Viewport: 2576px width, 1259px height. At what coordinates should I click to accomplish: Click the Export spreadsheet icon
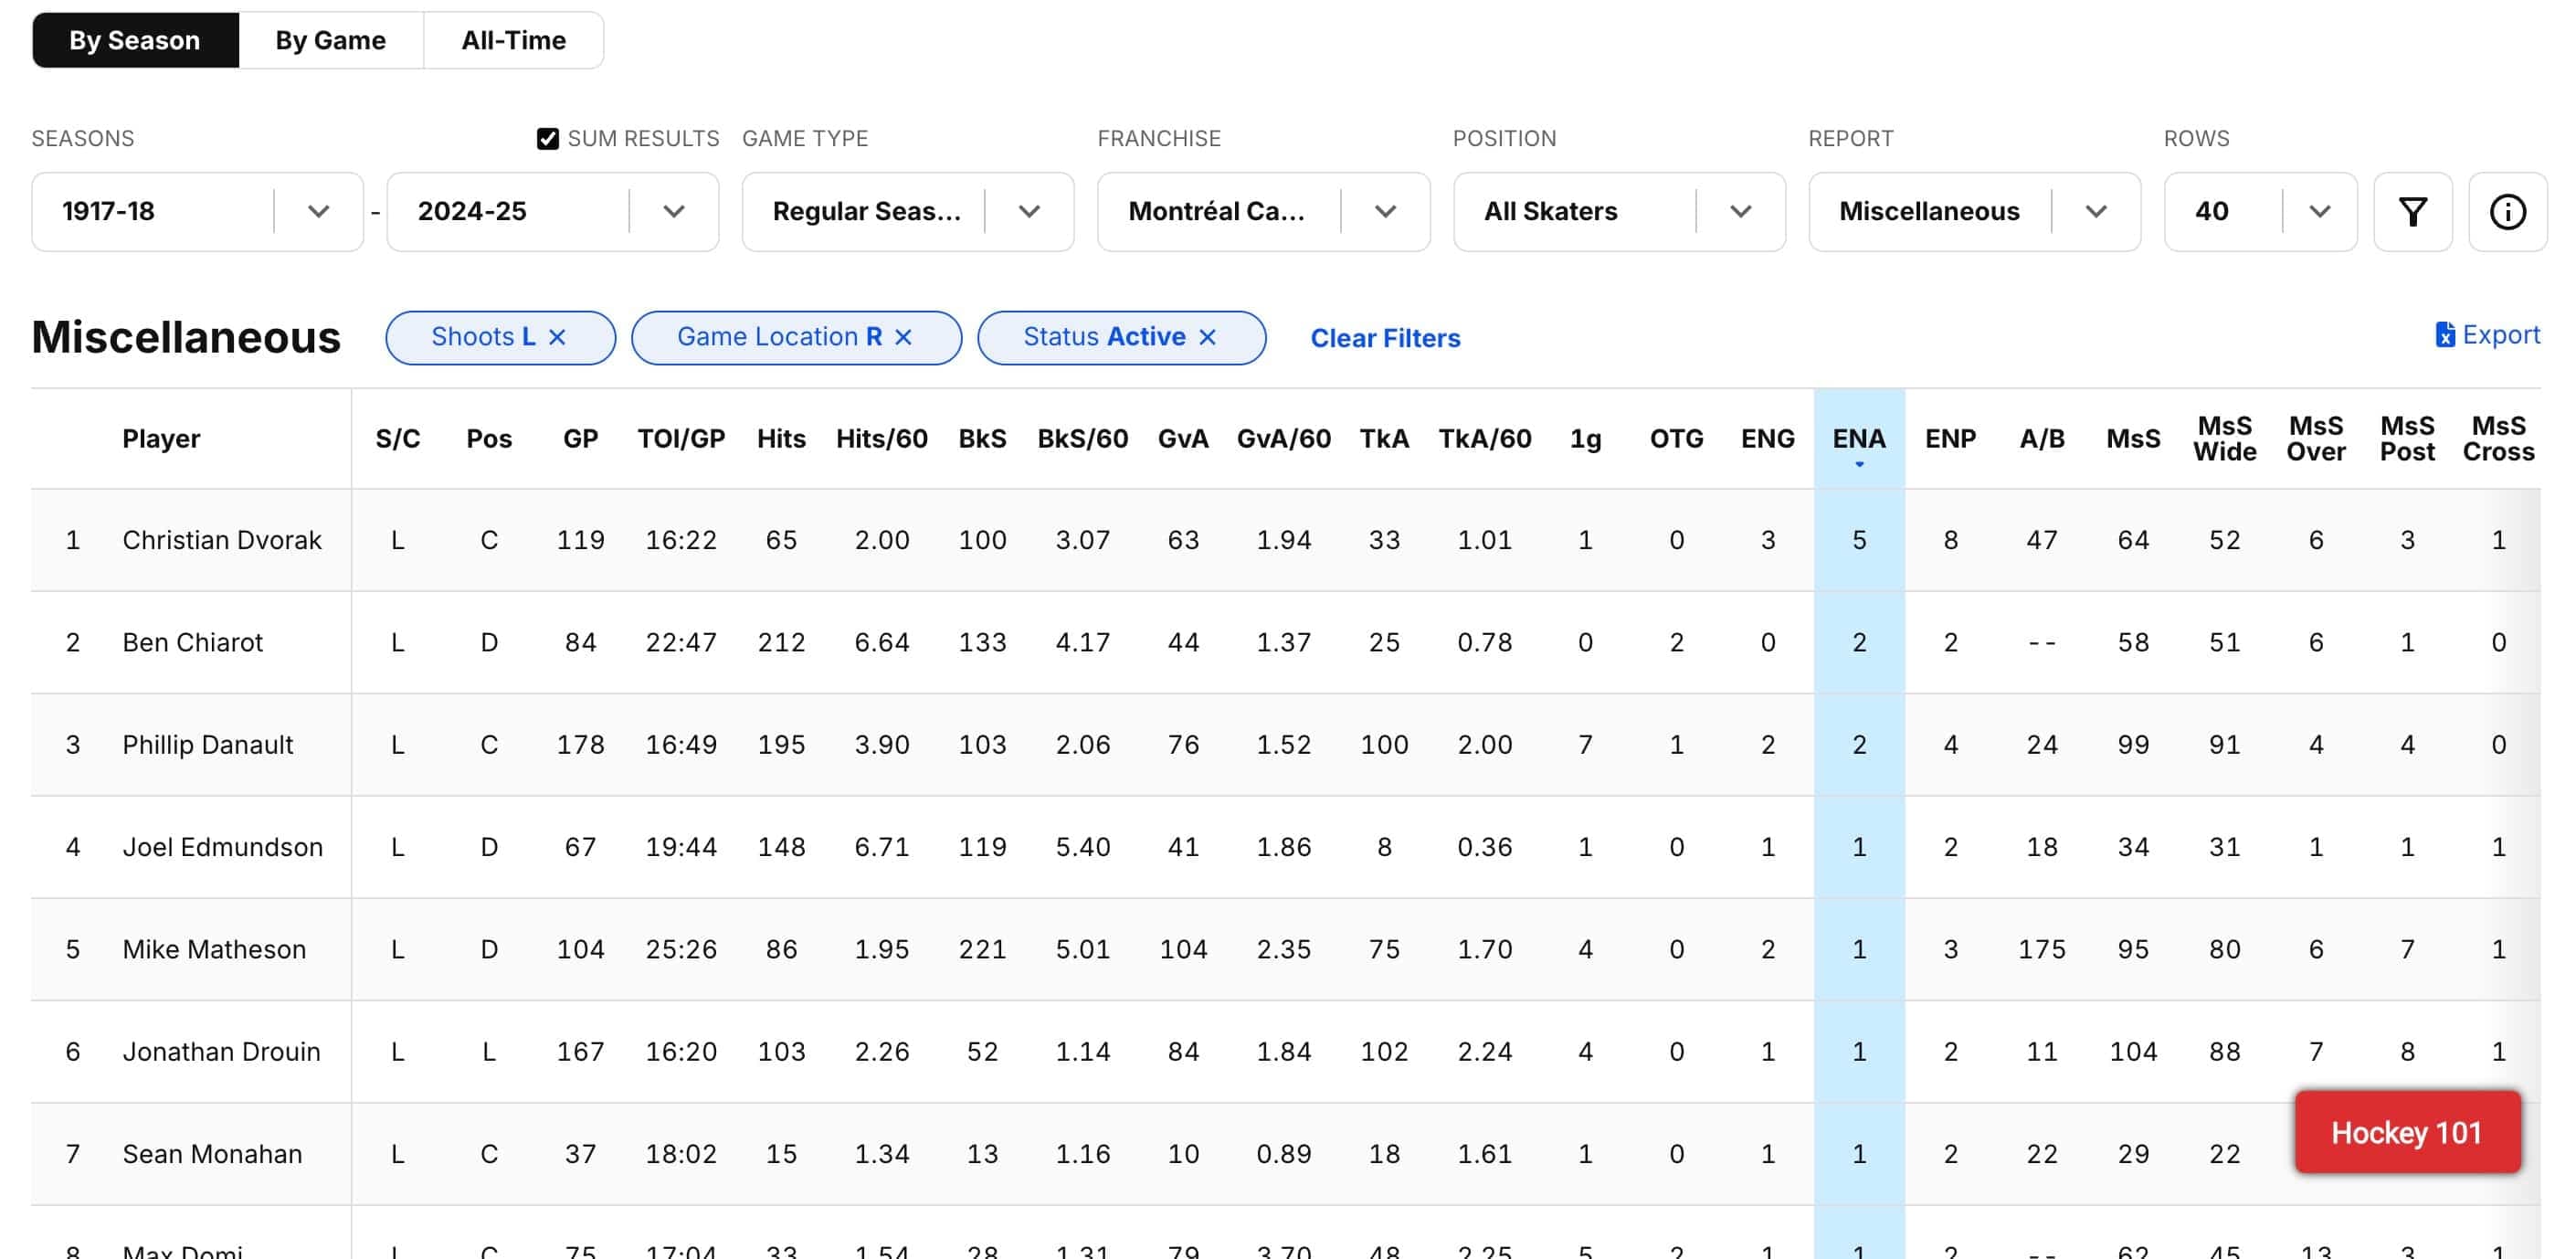[x=2444, y=335]
